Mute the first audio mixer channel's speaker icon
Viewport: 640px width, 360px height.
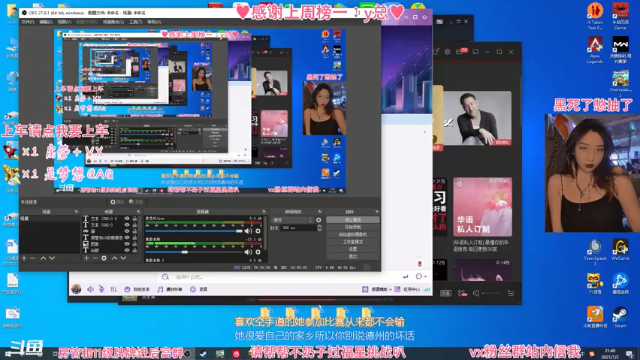(248, 231)
